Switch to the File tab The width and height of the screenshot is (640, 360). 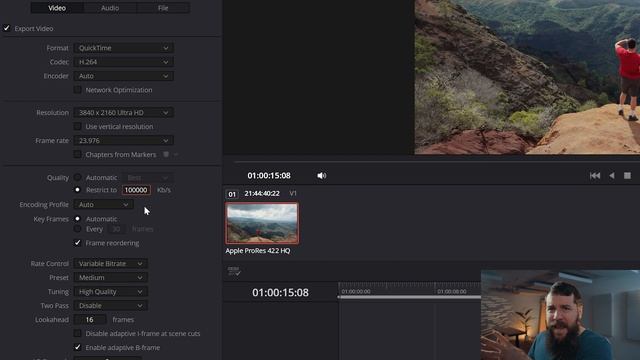[x=163, y=8]
